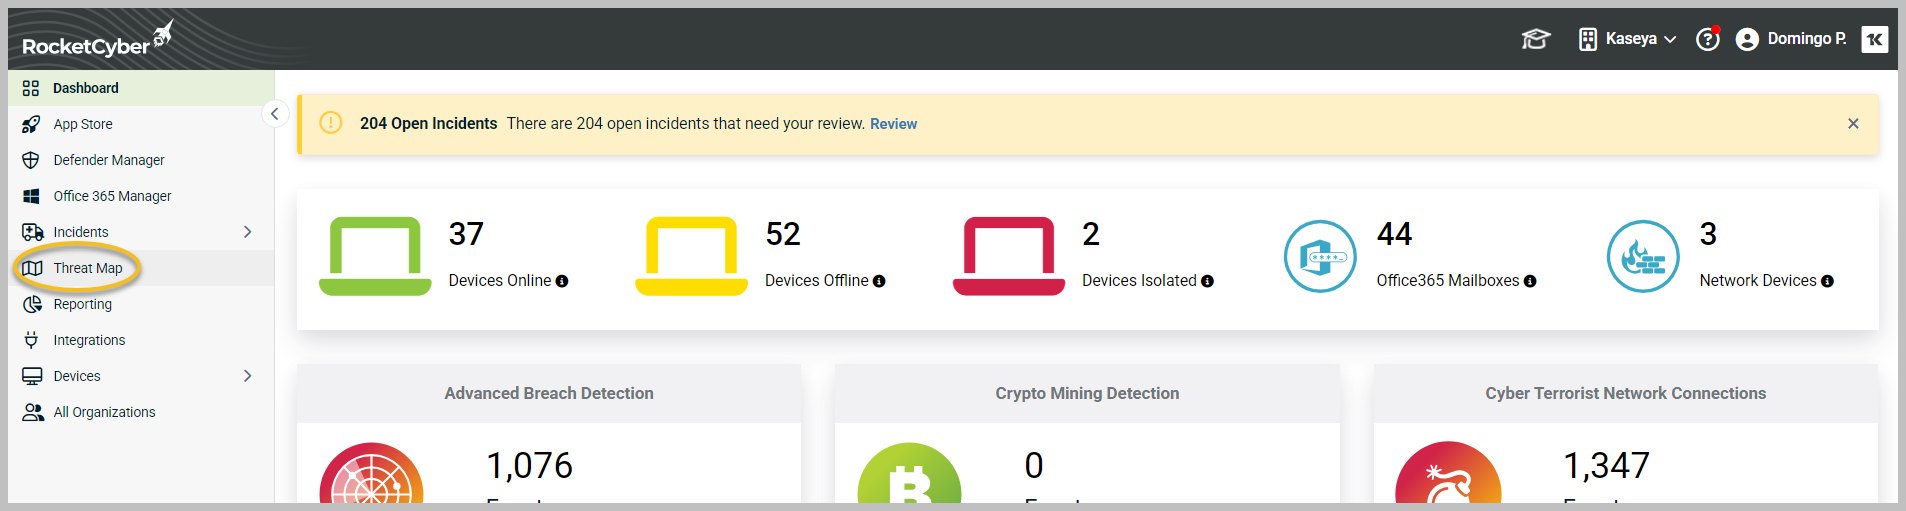1906x511 pixels.
Task: Show info tooltip beside Devices Online
Action: click(562, 282)
